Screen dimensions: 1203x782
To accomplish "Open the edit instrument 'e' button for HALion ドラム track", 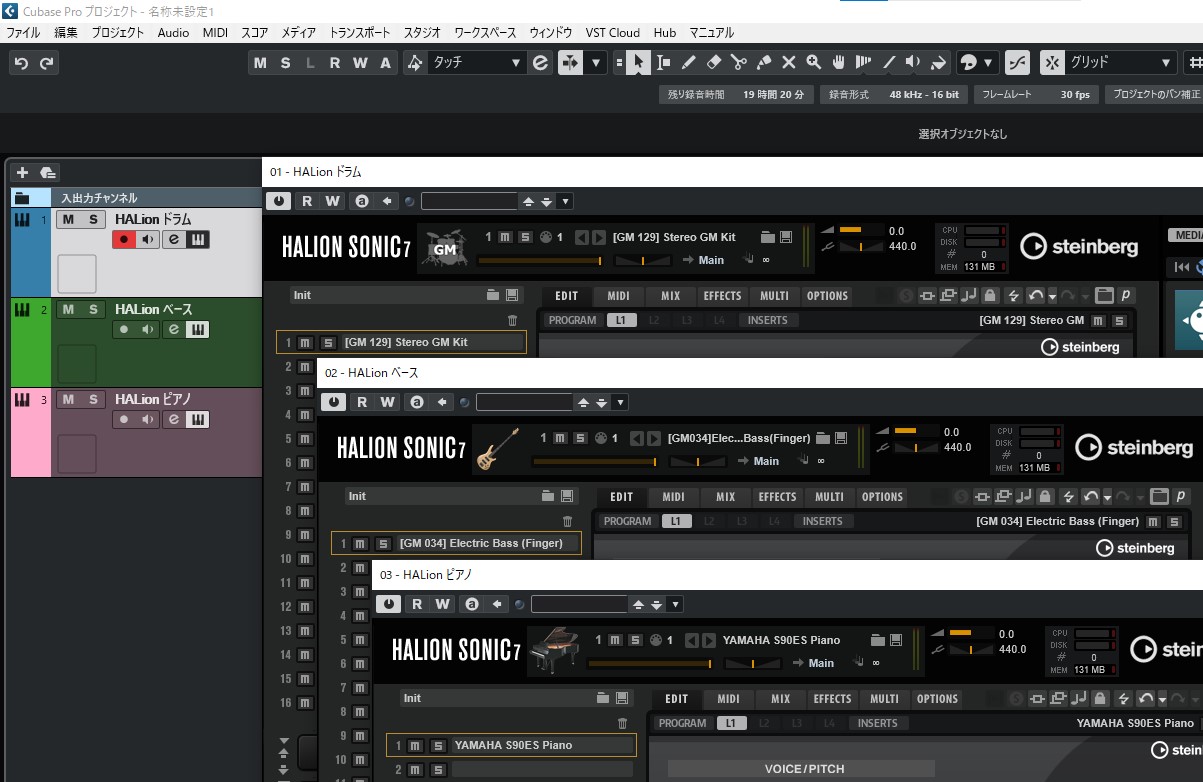I will click(173, 239).
